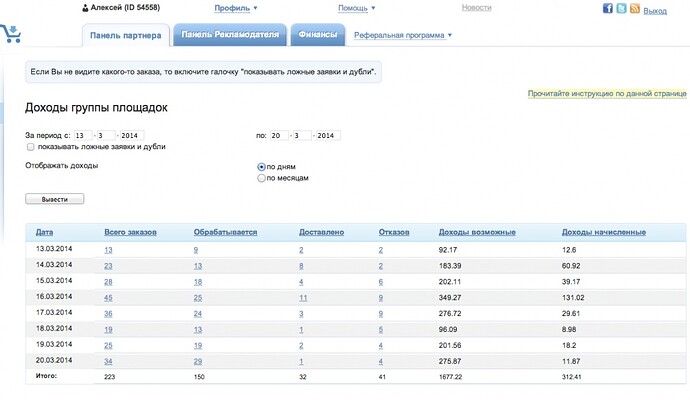Open the Новости link

point(477,7)
